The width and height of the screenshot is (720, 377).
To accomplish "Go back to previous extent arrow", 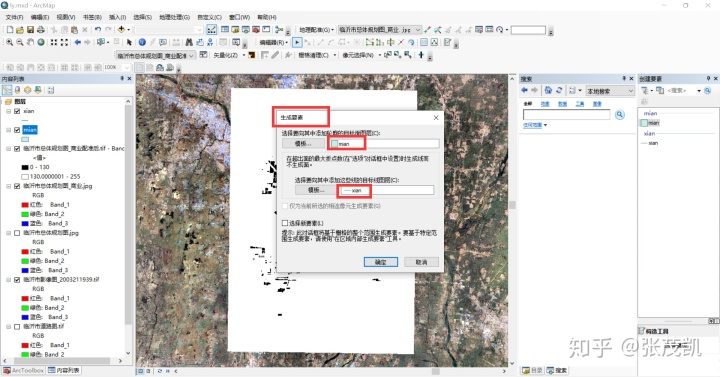I will coord(78,42).
